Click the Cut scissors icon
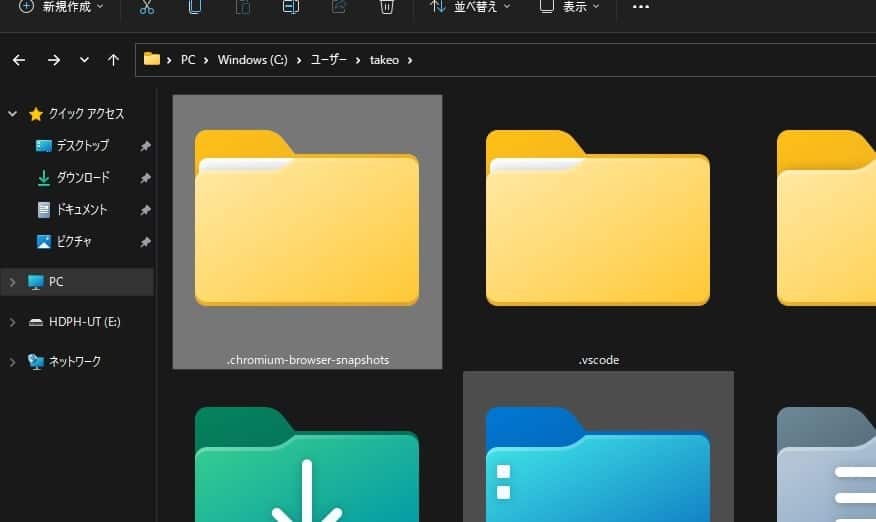Viewport: 876px width, 522px height. click(x=147, y=7)
